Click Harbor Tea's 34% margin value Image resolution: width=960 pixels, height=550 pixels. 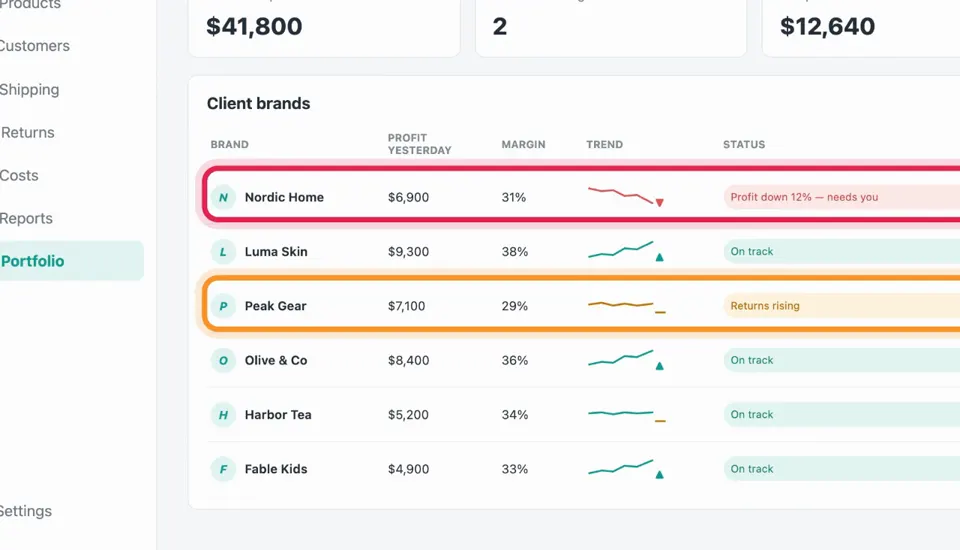tap(514, 415)
